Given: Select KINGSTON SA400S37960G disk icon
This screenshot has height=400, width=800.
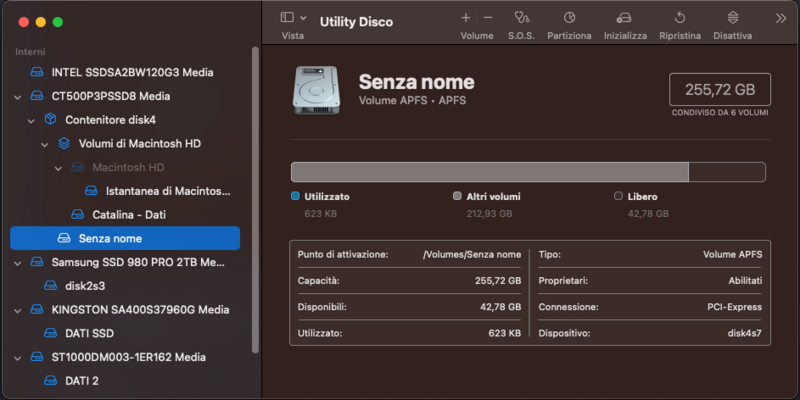Looking at the screenshot, I should [x=37, y=309].
